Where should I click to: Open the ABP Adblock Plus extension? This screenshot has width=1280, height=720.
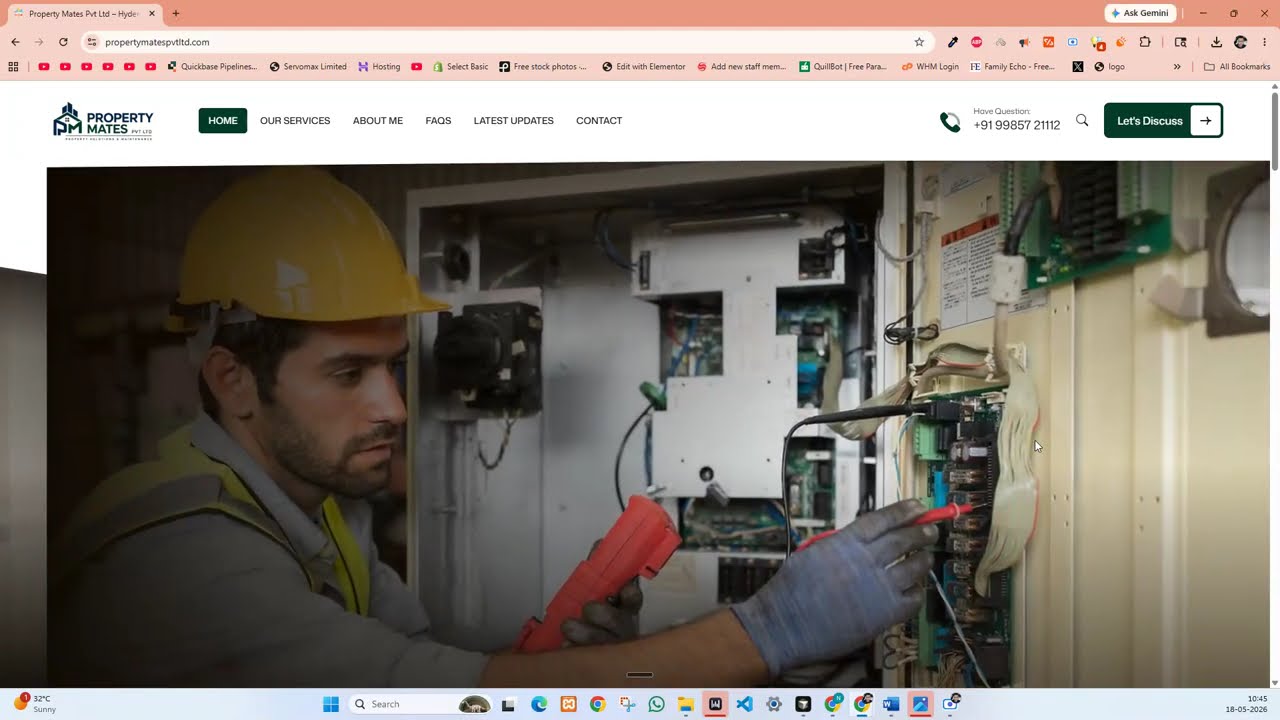(977, 42)
